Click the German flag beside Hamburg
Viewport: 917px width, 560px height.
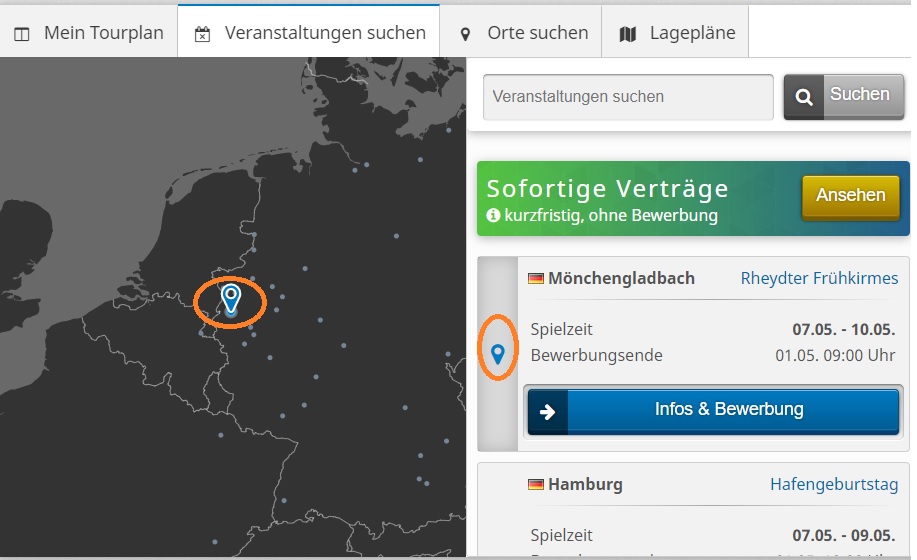coord(536,485)
